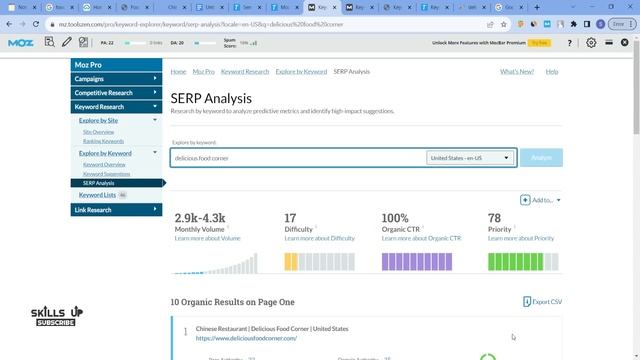Viewport: 640px width, 360px height.
Task: Collapse Explore by Site submenu arrow
Action: coord(155,120)
